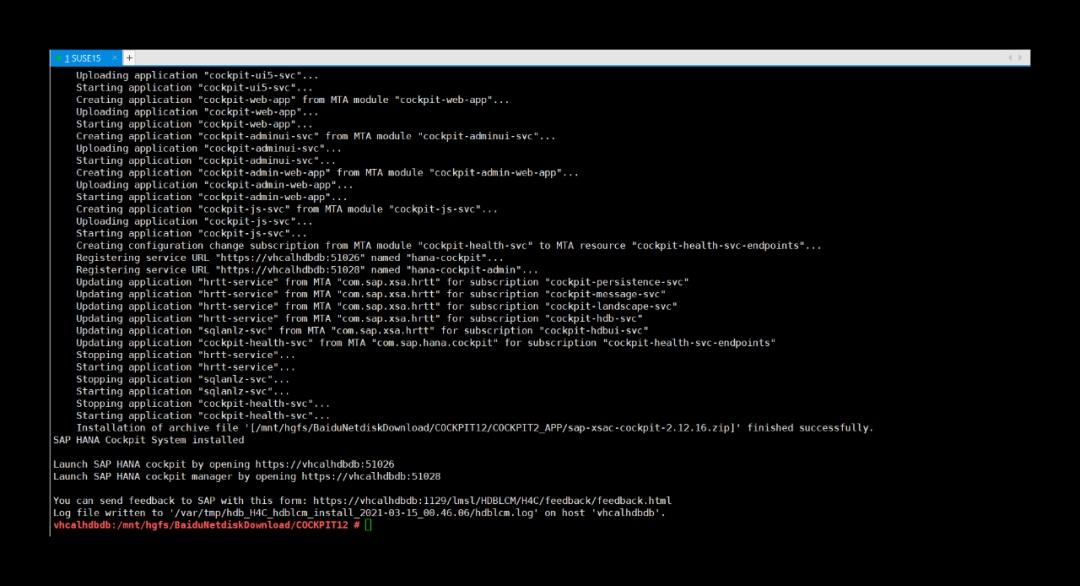Click the line Starting application "cockpit-adminui-svc"
The image size is (1080, 586).
pyautogui.click(x=206, y=160)
